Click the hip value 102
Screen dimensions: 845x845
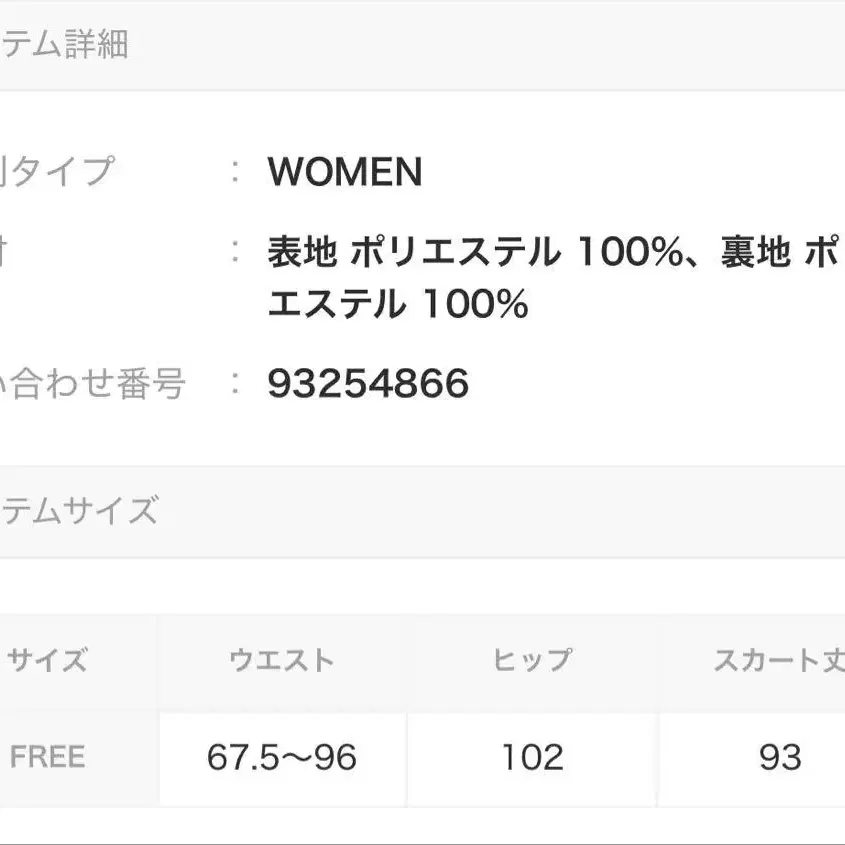(x=532, y=757)
